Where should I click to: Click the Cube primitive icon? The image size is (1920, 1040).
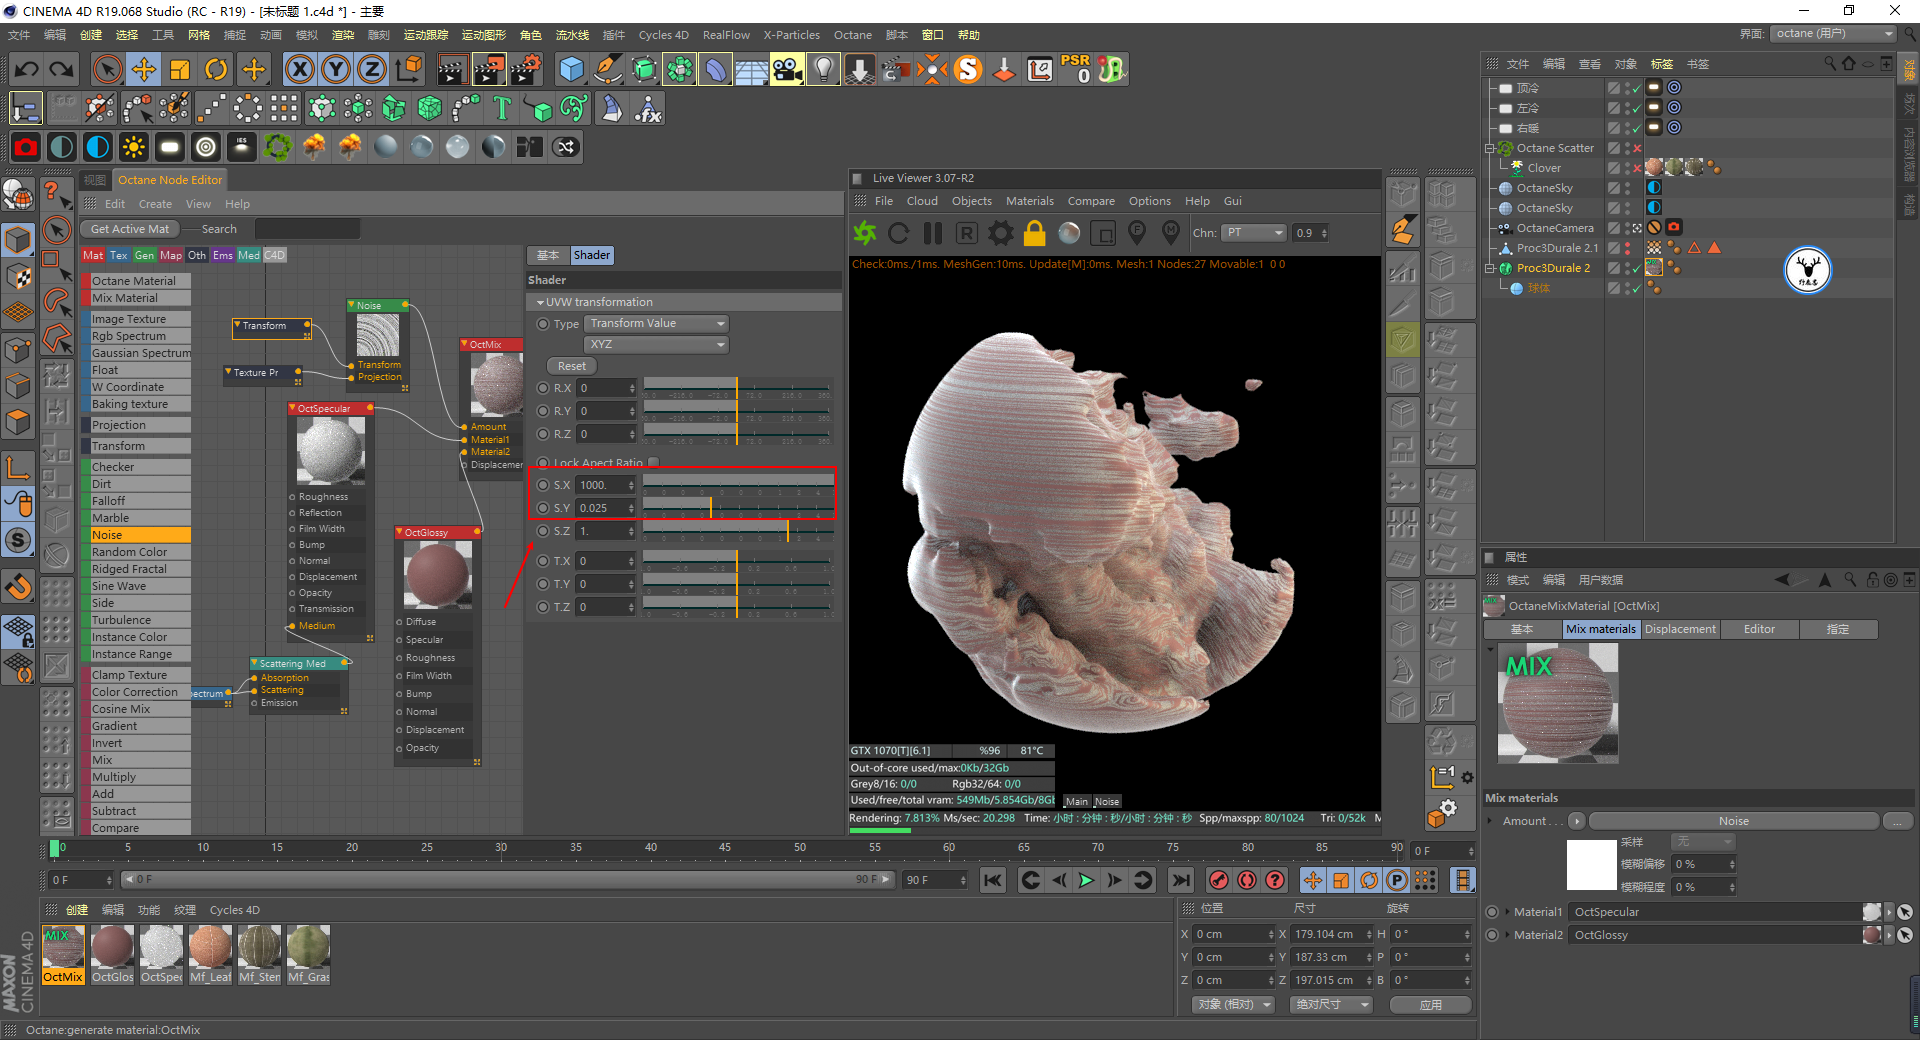tap(571, 69)
